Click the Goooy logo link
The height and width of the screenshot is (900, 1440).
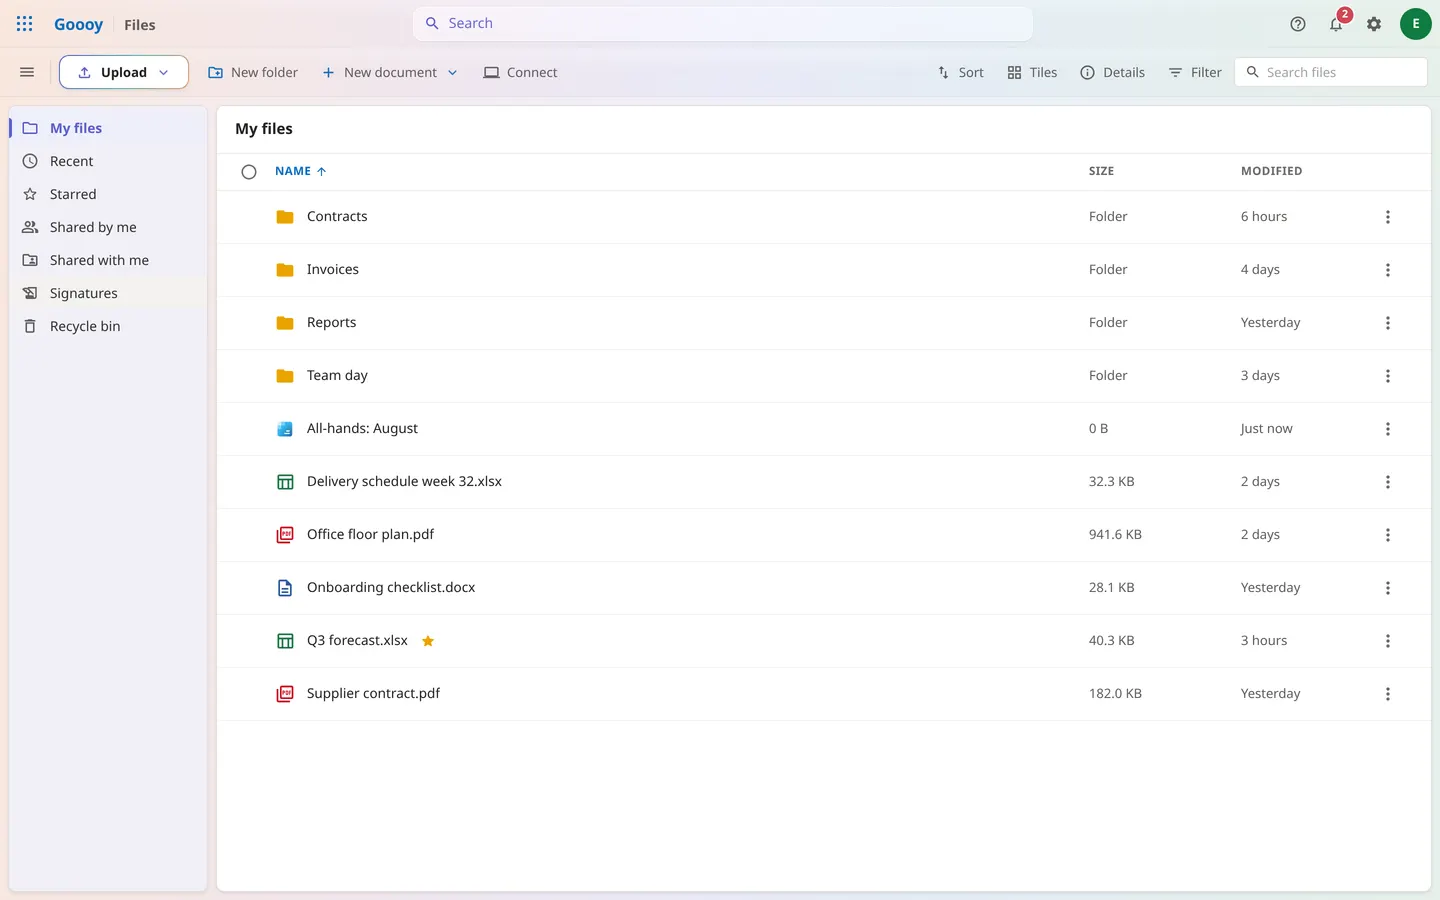click(78, 24)
